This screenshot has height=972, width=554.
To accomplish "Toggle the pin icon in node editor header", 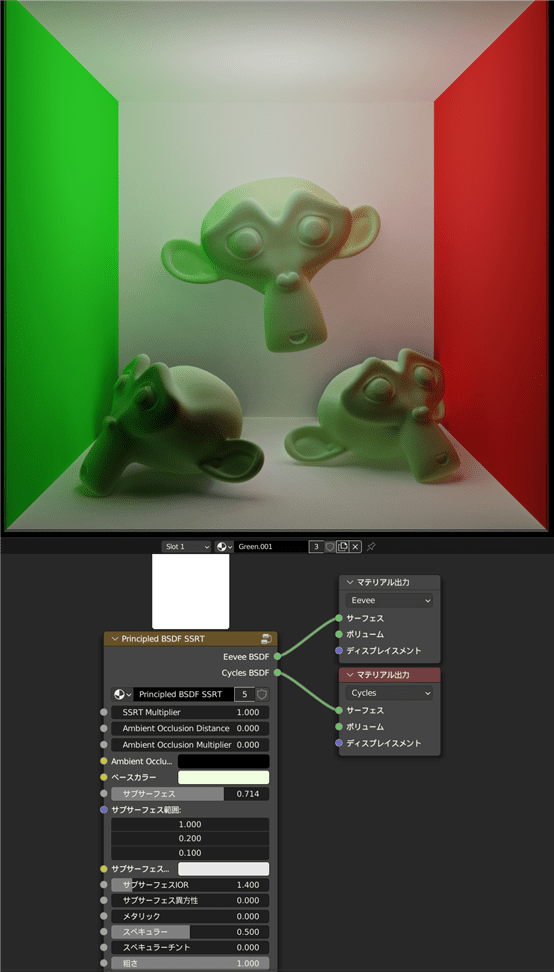I will [x=371, y=547].
